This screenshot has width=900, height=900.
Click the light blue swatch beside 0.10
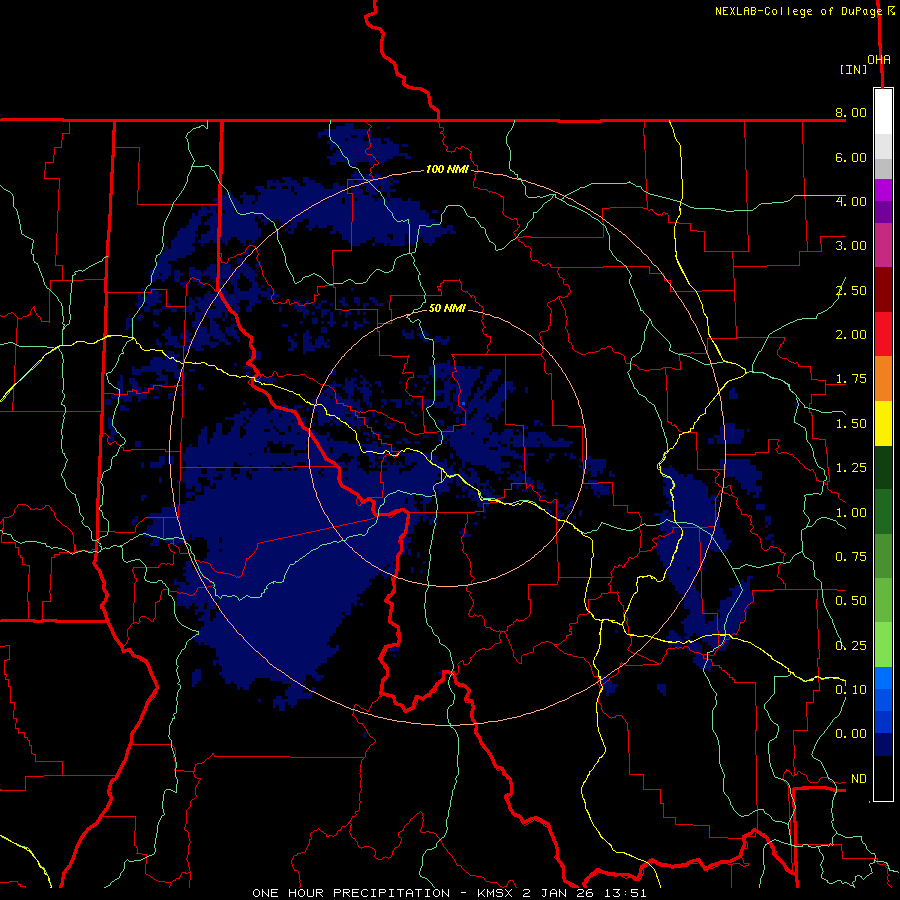[x=883, y=678]
